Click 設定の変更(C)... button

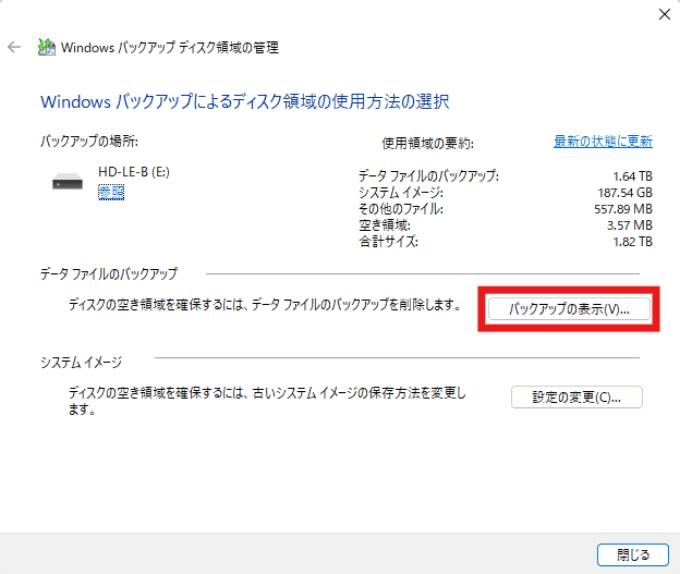tap(576, 397)
